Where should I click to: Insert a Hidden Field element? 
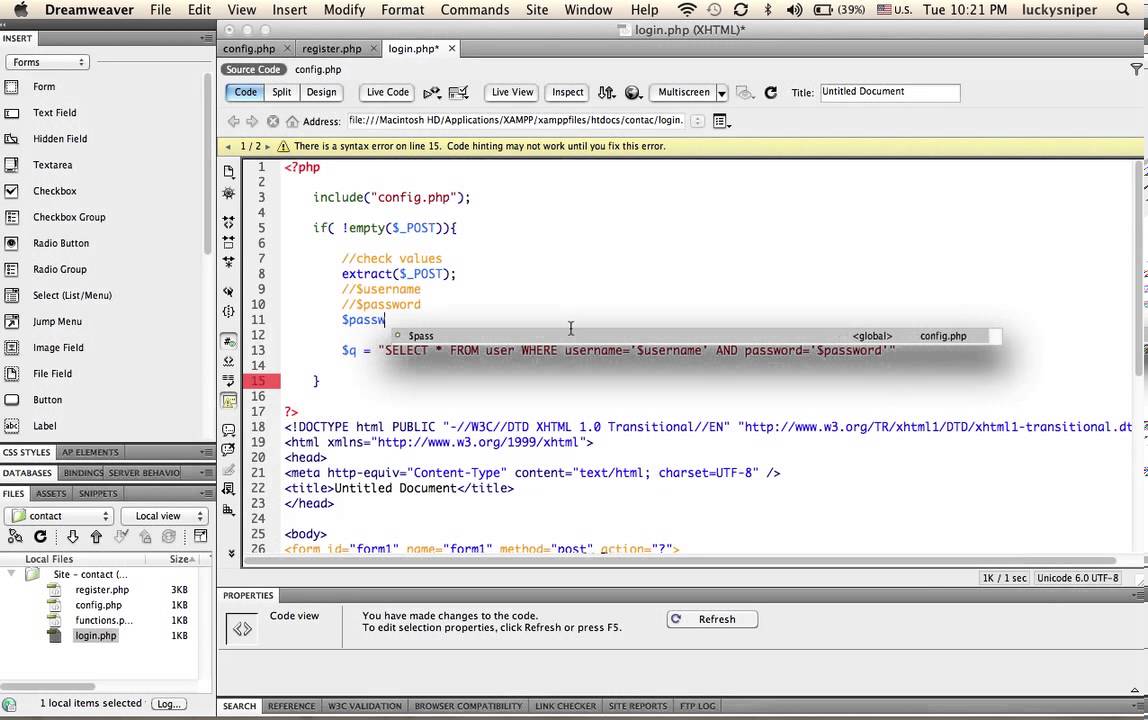click(59, 138)
